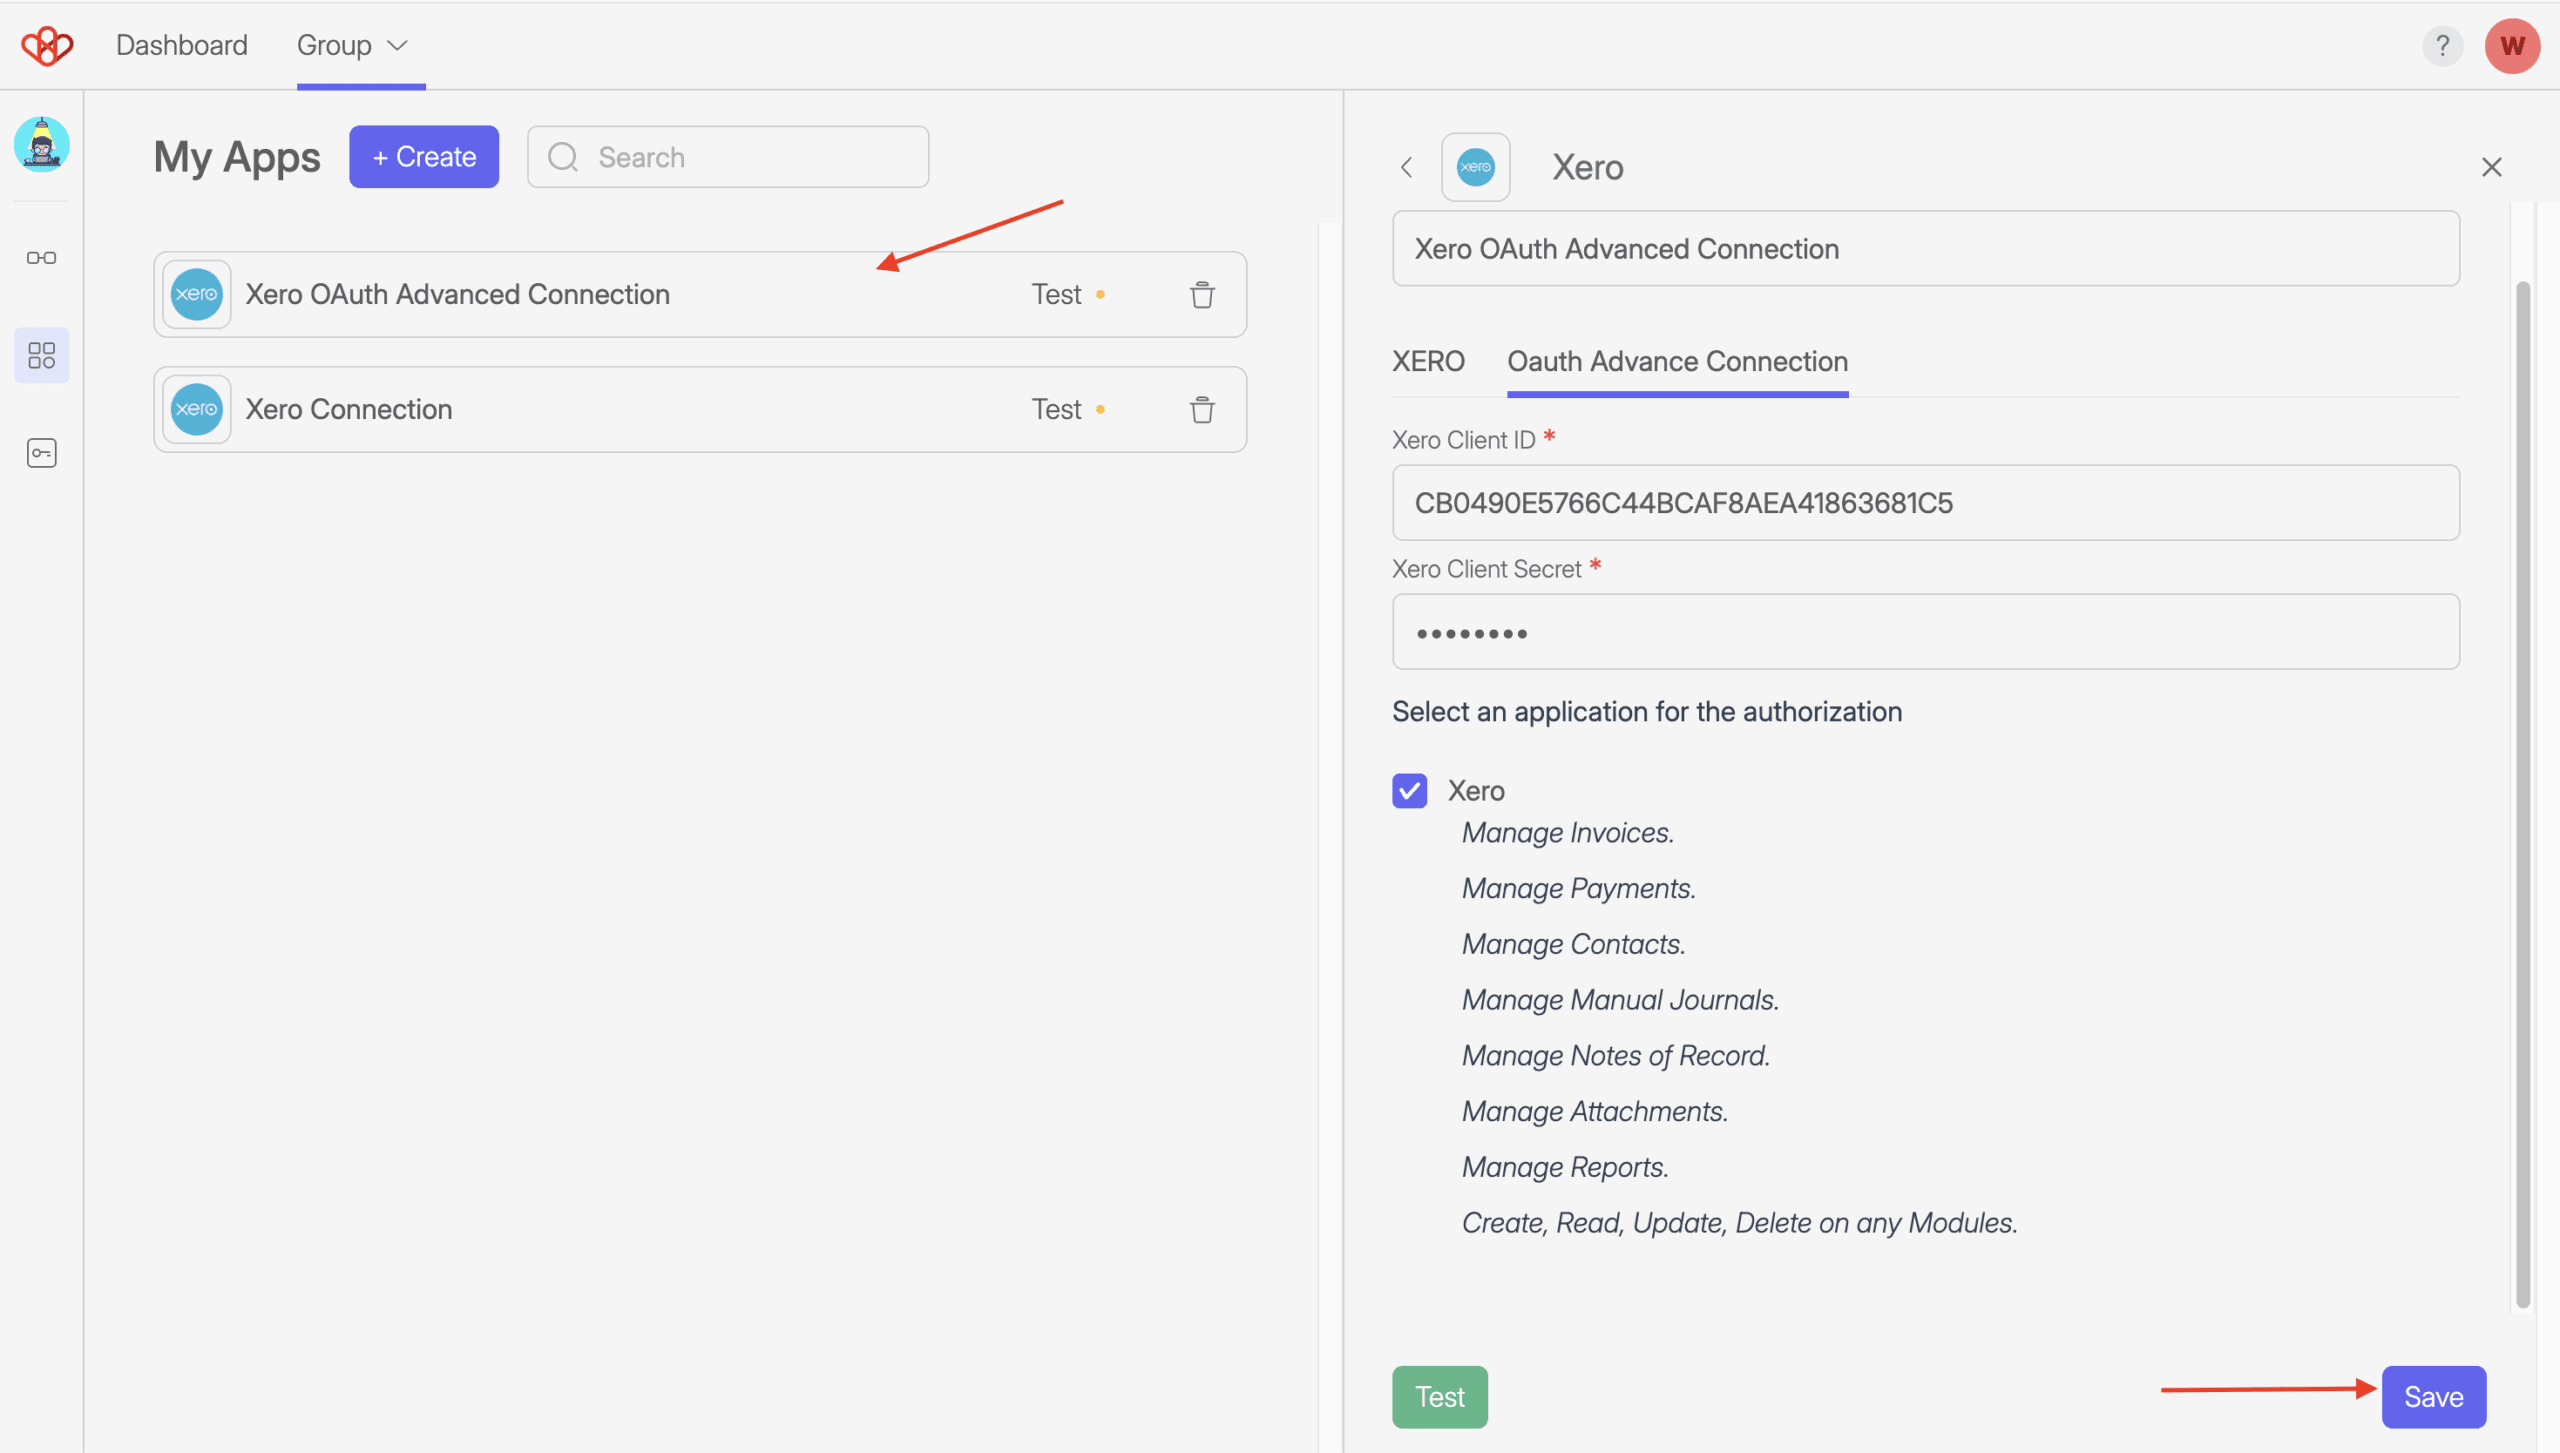2560x1453 pixels.
Task: Open the Xero Connection row
Action: pos(700,410)
